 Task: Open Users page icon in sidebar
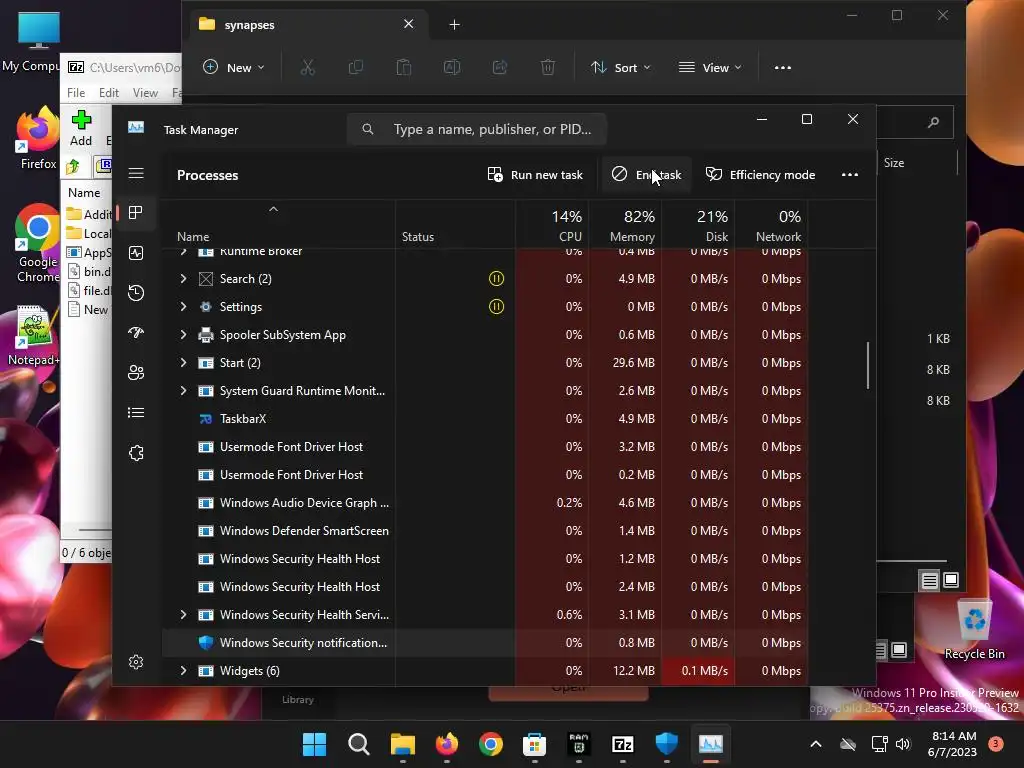136,372
